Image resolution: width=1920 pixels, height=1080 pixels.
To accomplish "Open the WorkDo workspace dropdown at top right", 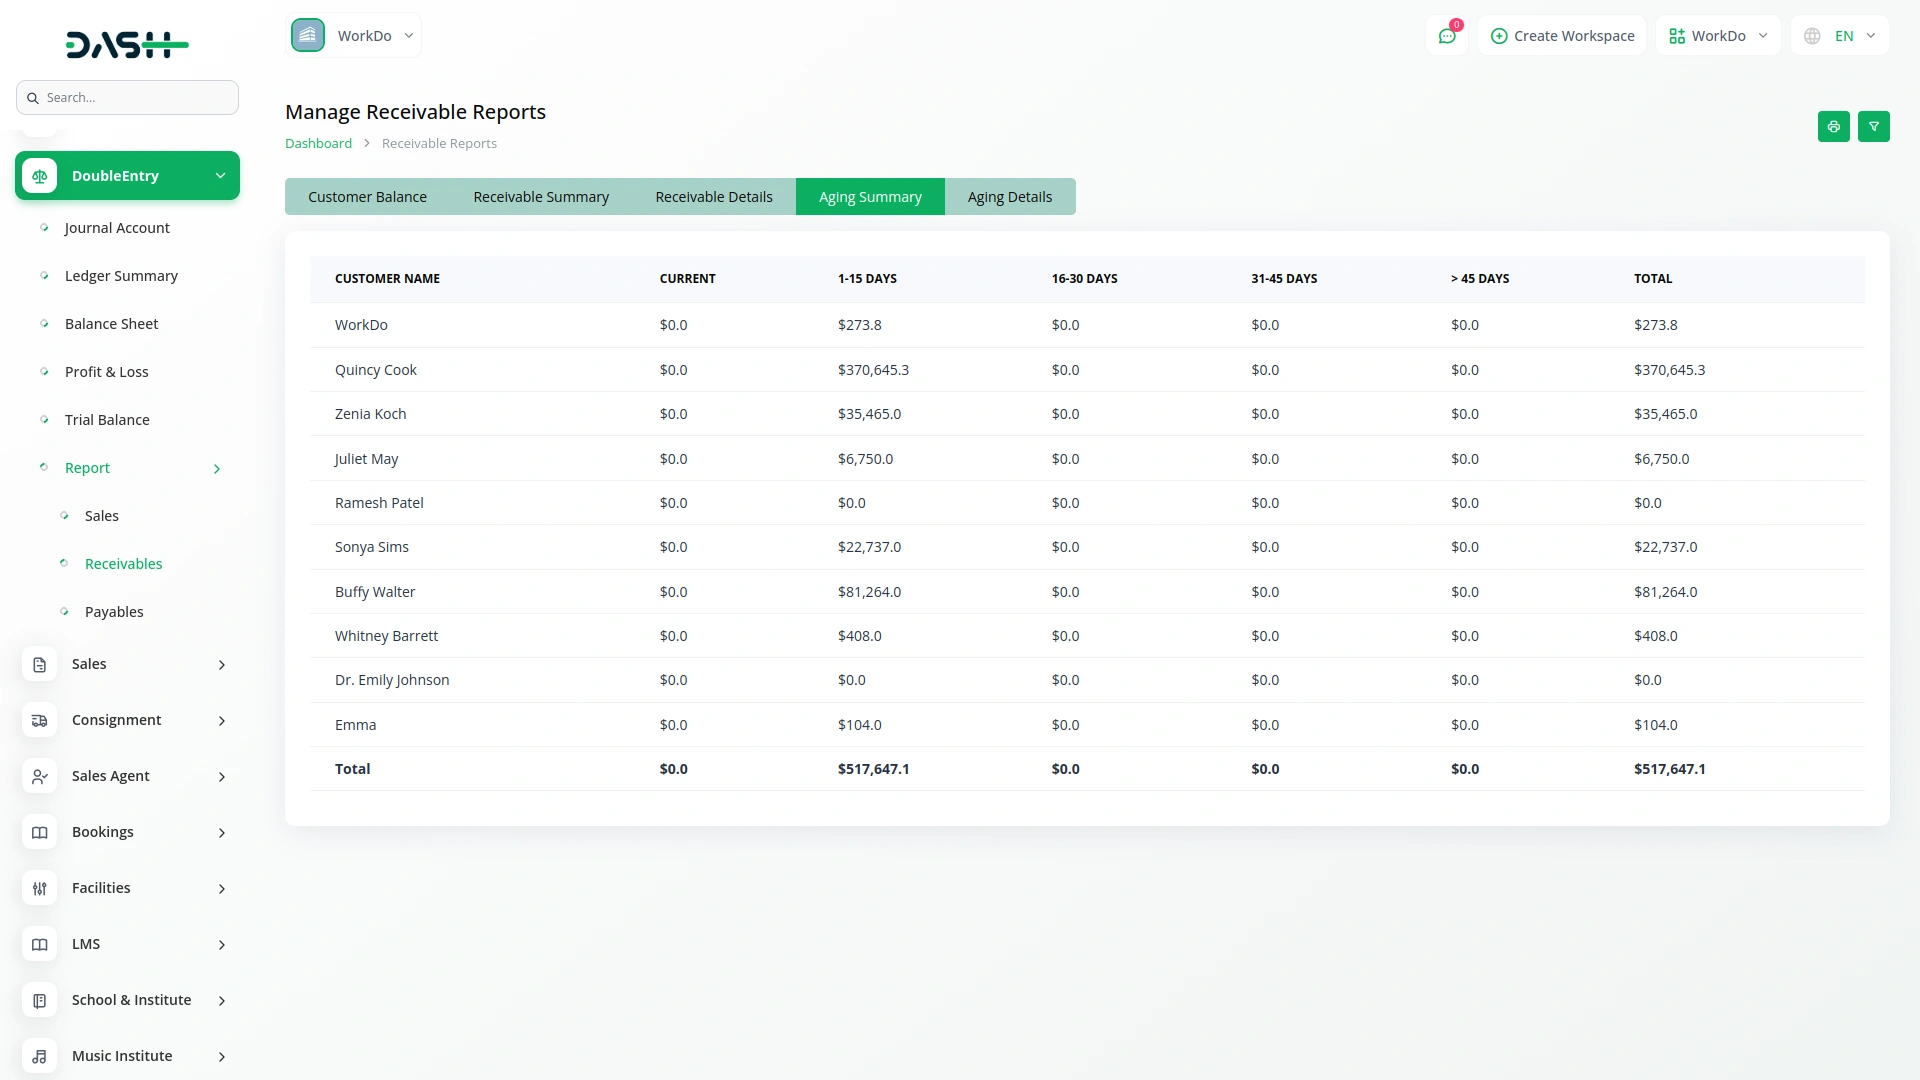I will click(x=1718, y=36).
